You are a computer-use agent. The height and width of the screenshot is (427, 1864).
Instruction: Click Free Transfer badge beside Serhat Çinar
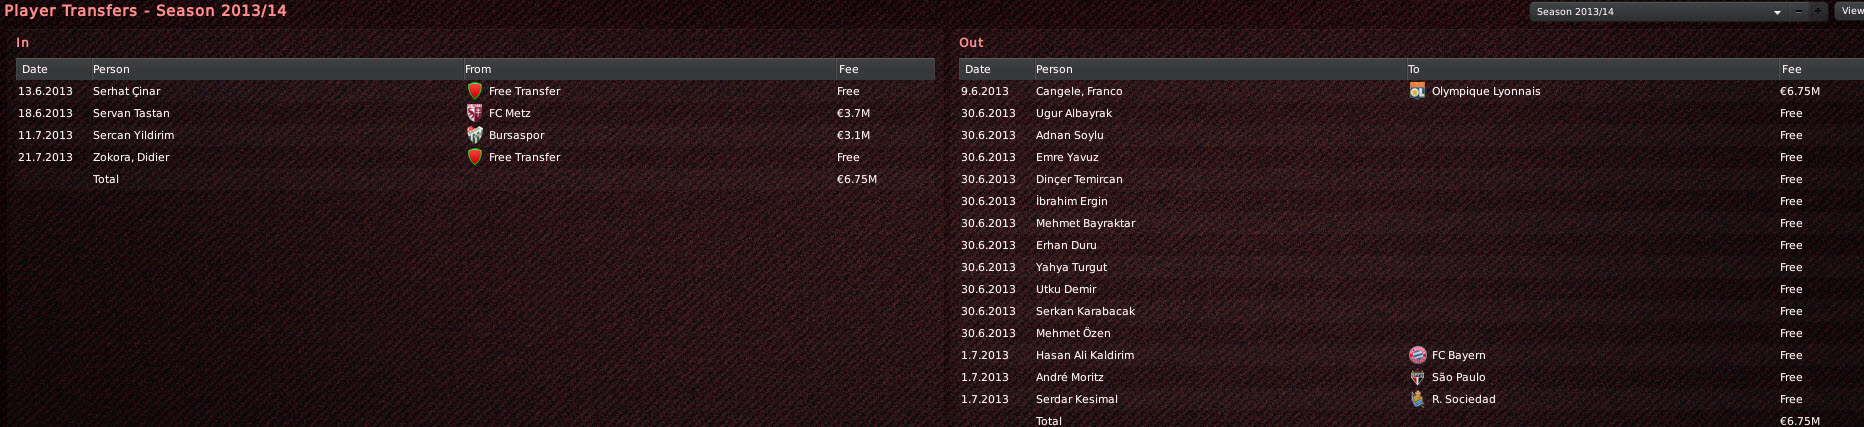pyautogui.click(x=475, y=91)
